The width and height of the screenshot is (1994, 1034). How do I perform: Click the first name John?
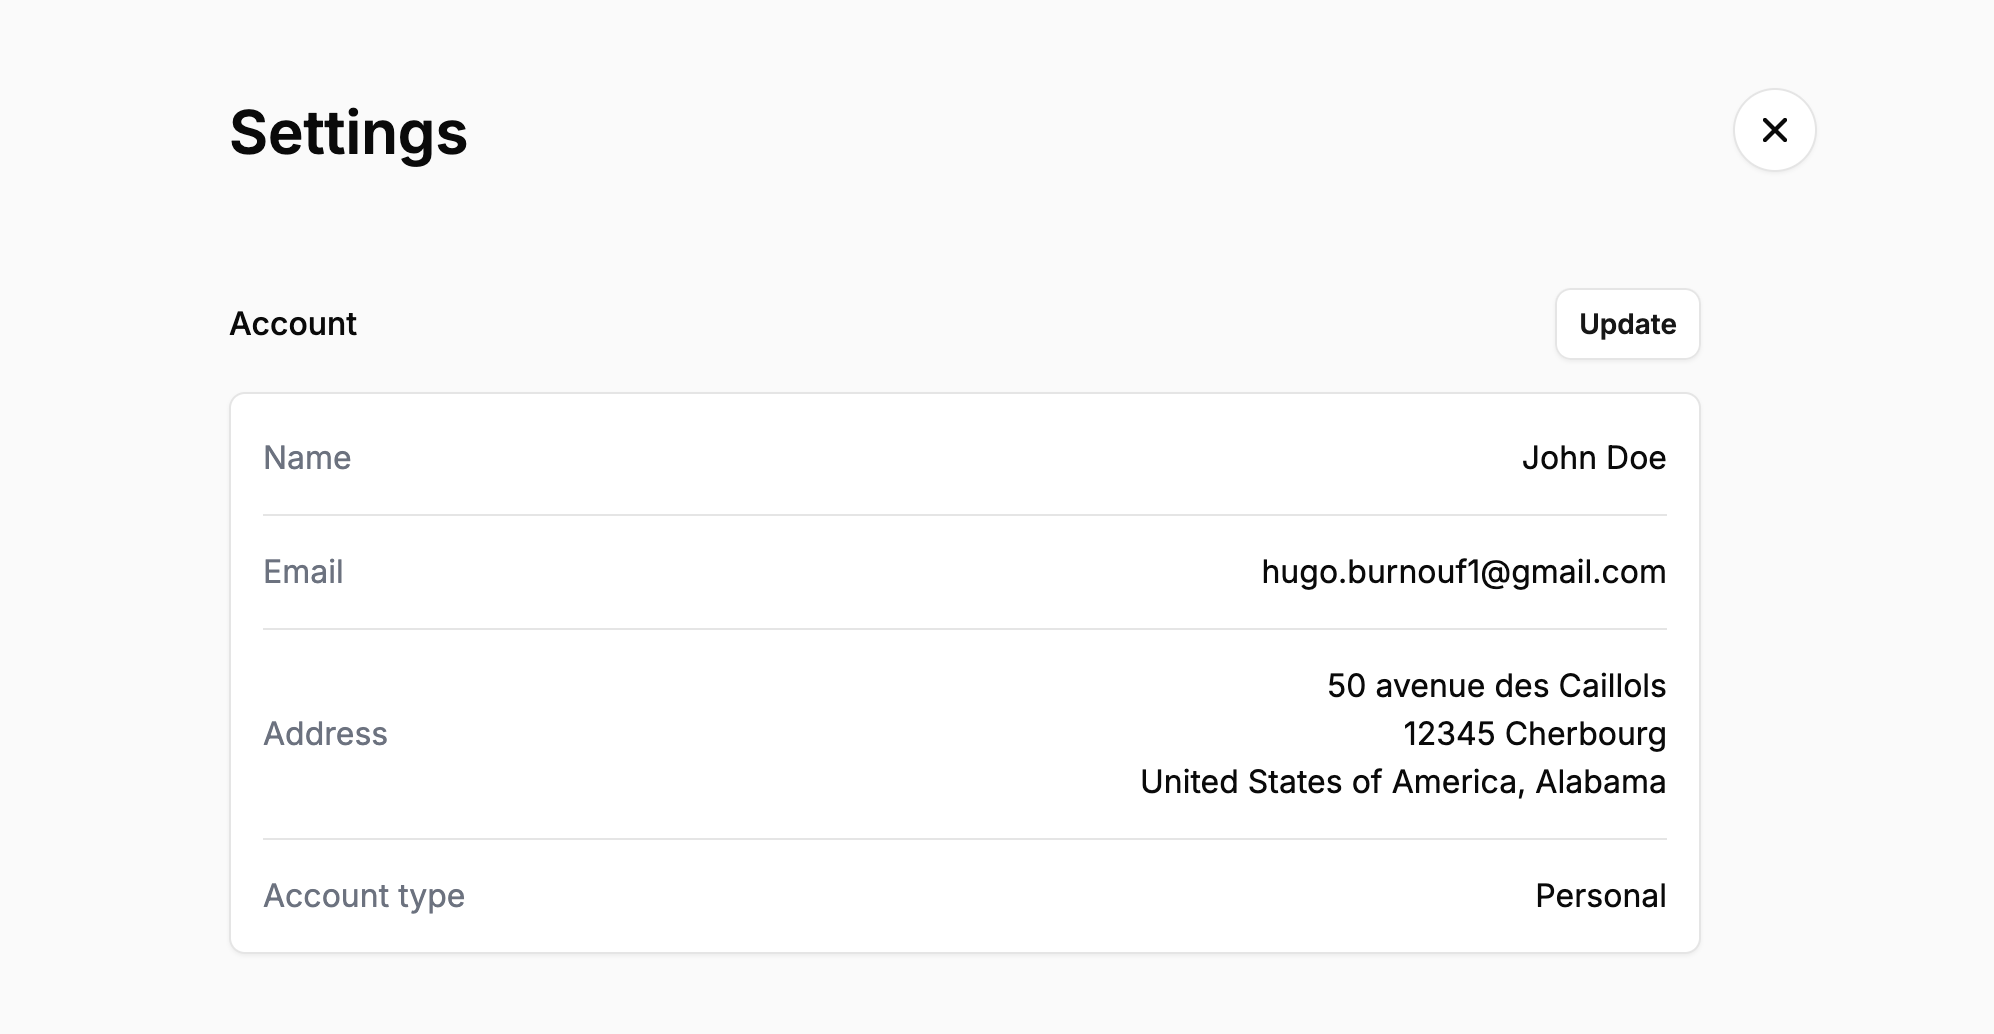pyautogui.click(x=1559, y=458)
